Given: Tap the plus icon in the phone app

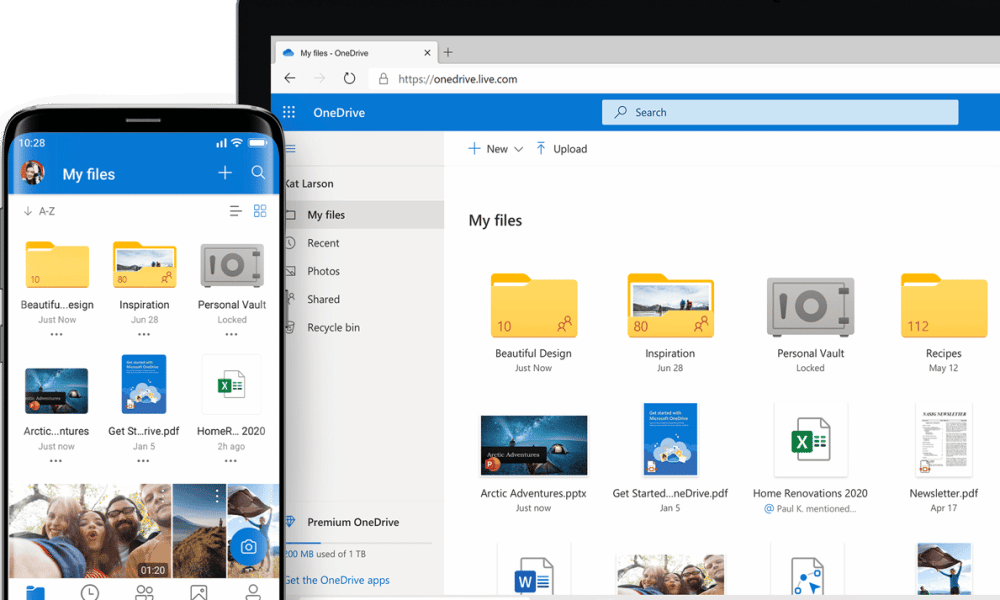Looking at the screenshot, I should click(225, 173).
